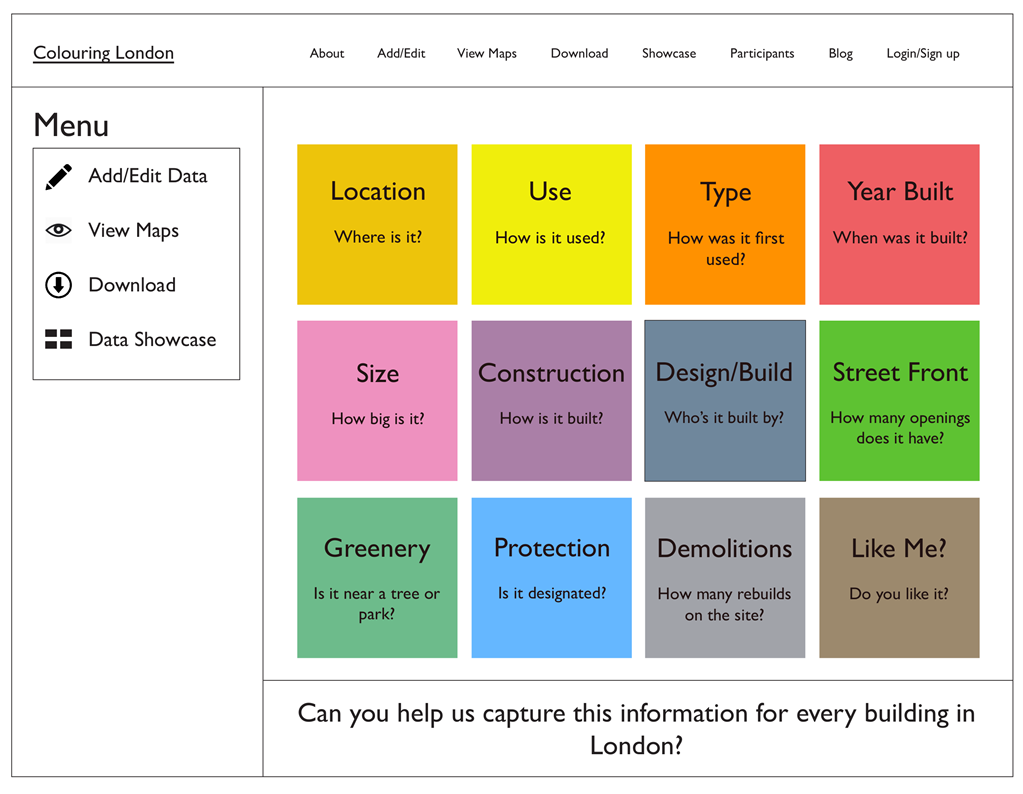Select Showcase in the top navigation

coord(668,53)
